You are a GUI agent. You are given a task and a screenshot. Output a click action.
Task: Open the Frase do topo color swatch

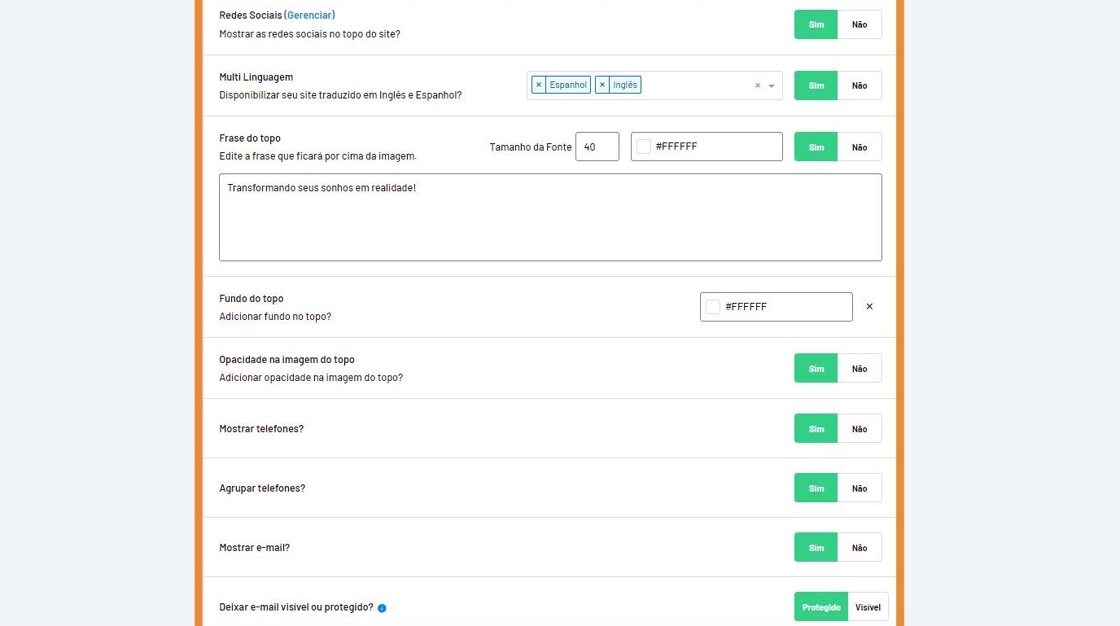coord(644,147)
